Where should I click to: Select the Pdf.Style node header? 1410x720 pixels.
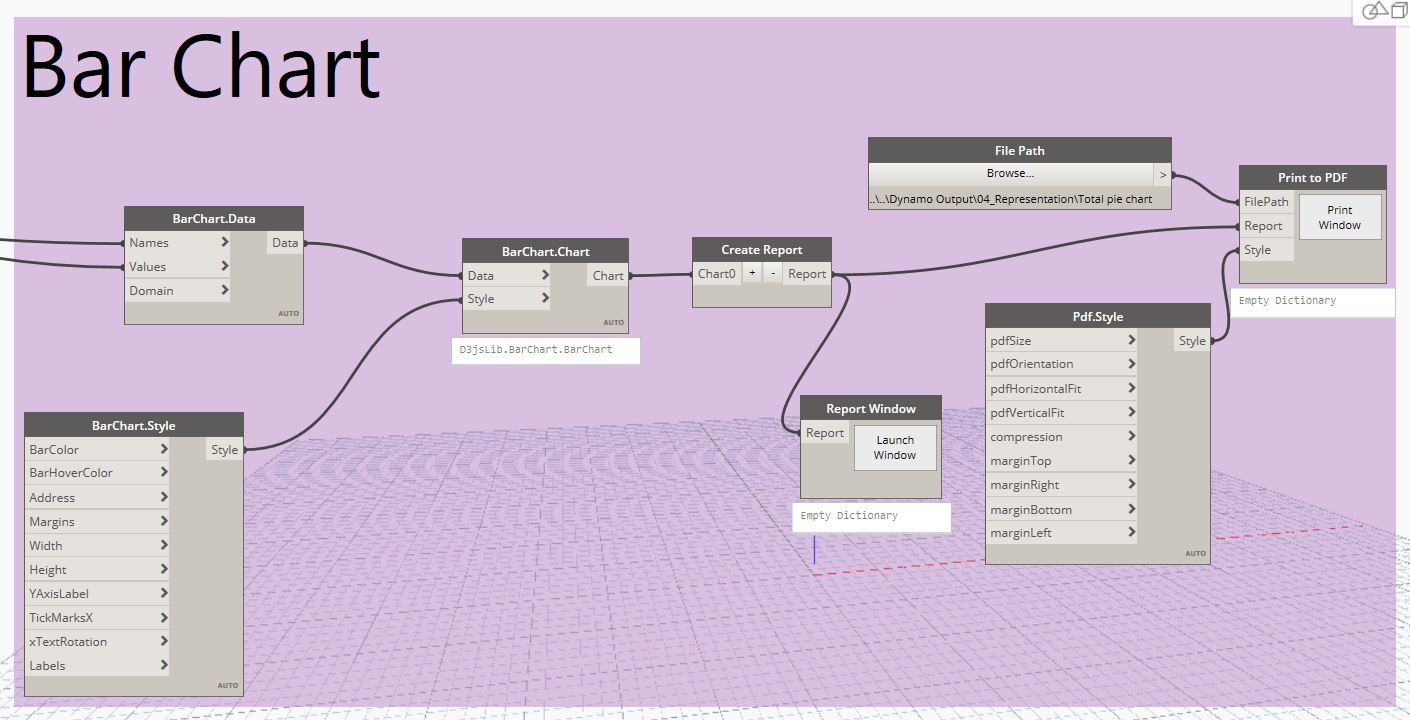click(x=1098, y=316)
